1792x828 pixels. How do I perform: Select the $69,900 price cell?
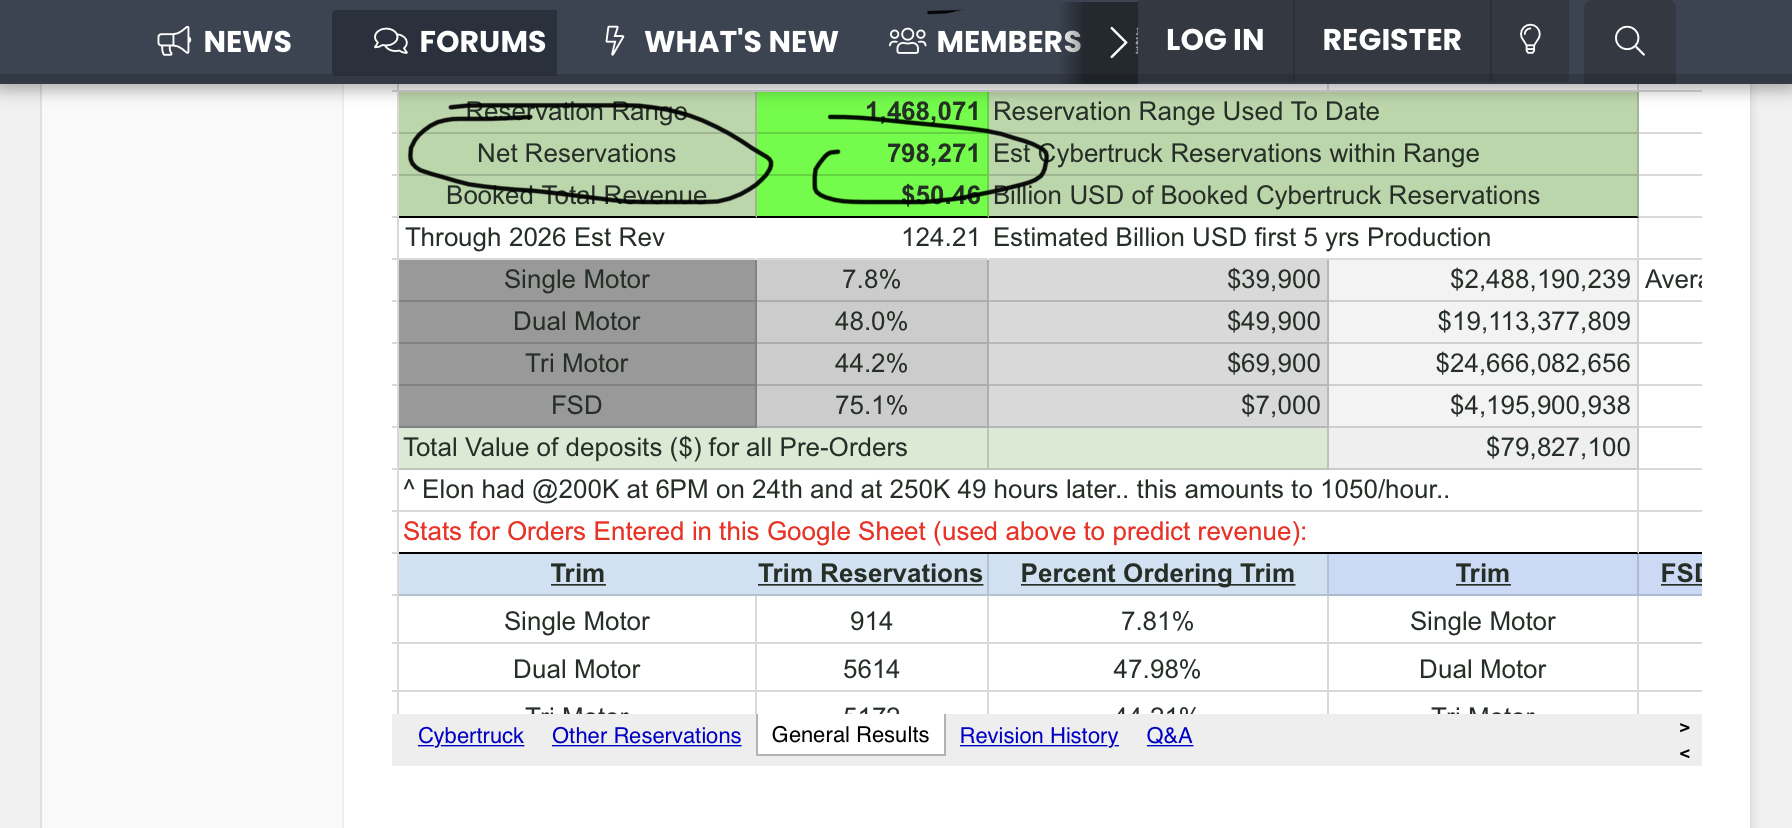pyautogui.click(x=1158, y=364)
